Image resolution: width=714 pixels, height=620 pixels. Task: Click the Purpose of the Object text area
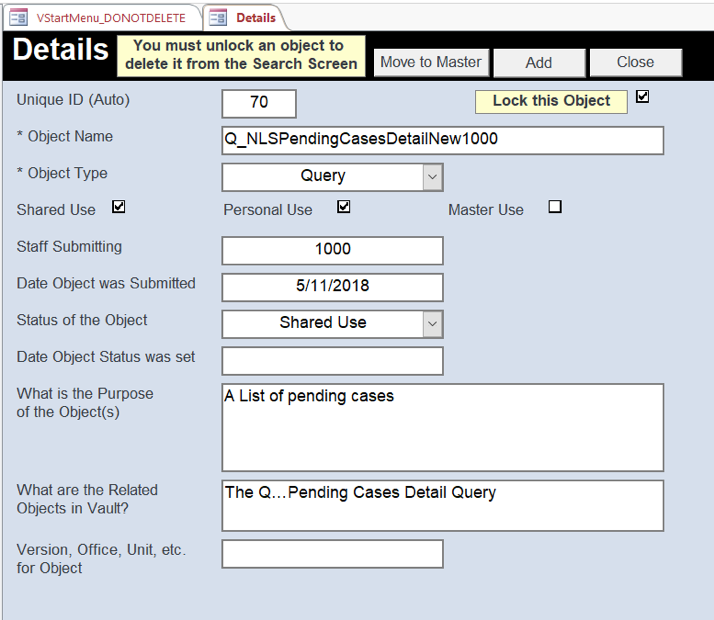[442, 427]
